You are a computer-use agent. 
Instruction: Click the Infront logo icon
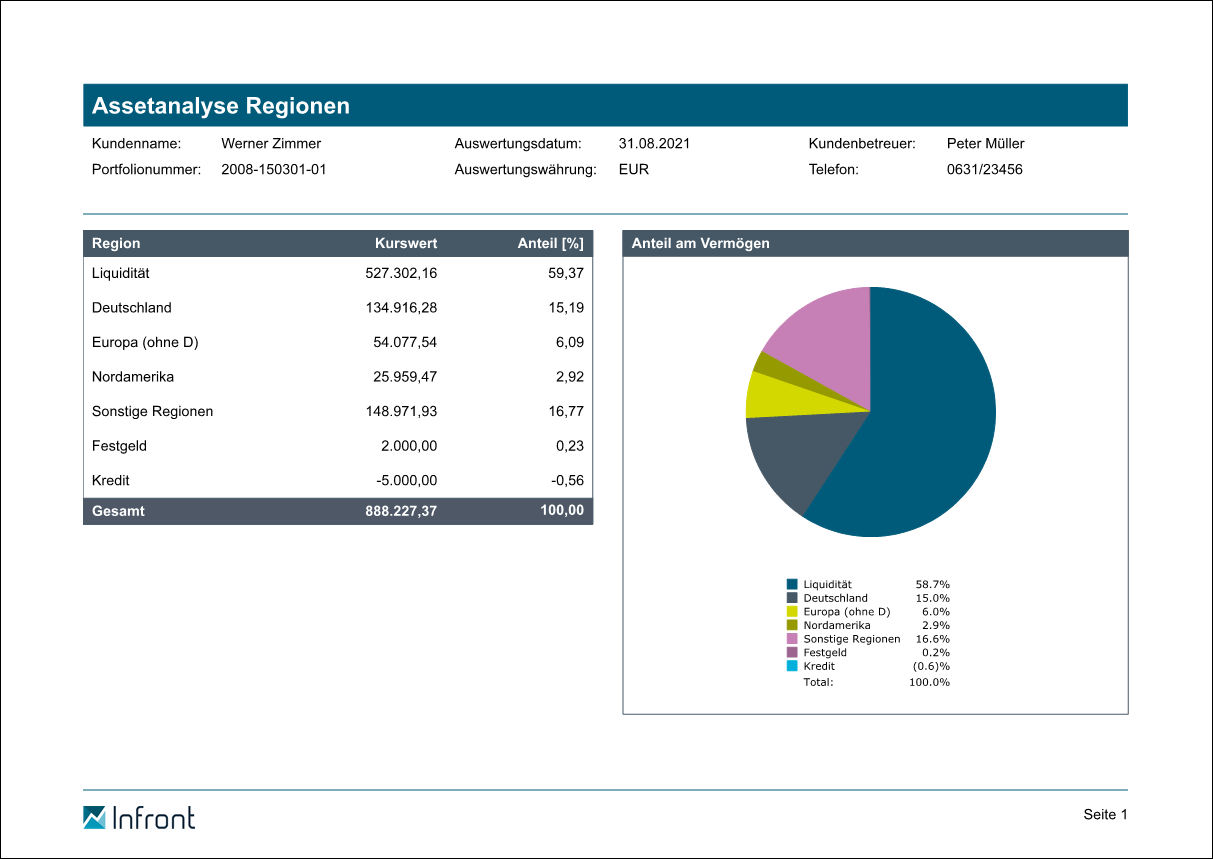coord(94,817)
